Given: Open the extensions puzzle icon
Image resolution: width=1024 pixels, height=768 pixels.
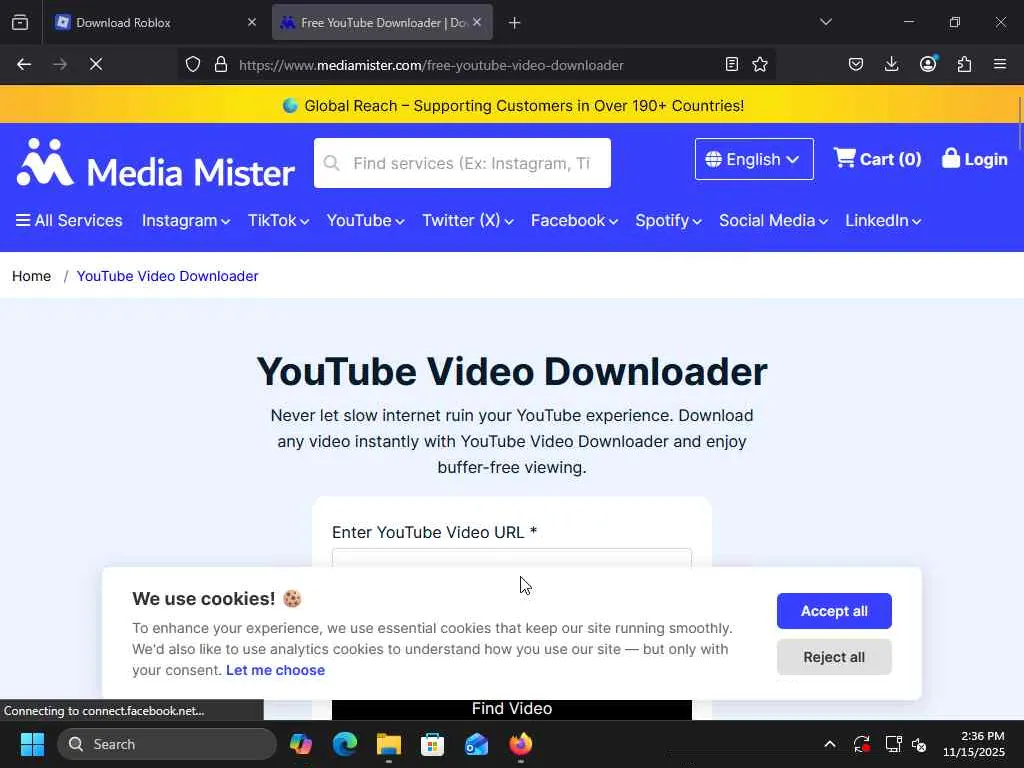Looking at the screenshot, I should coord(964,65).
